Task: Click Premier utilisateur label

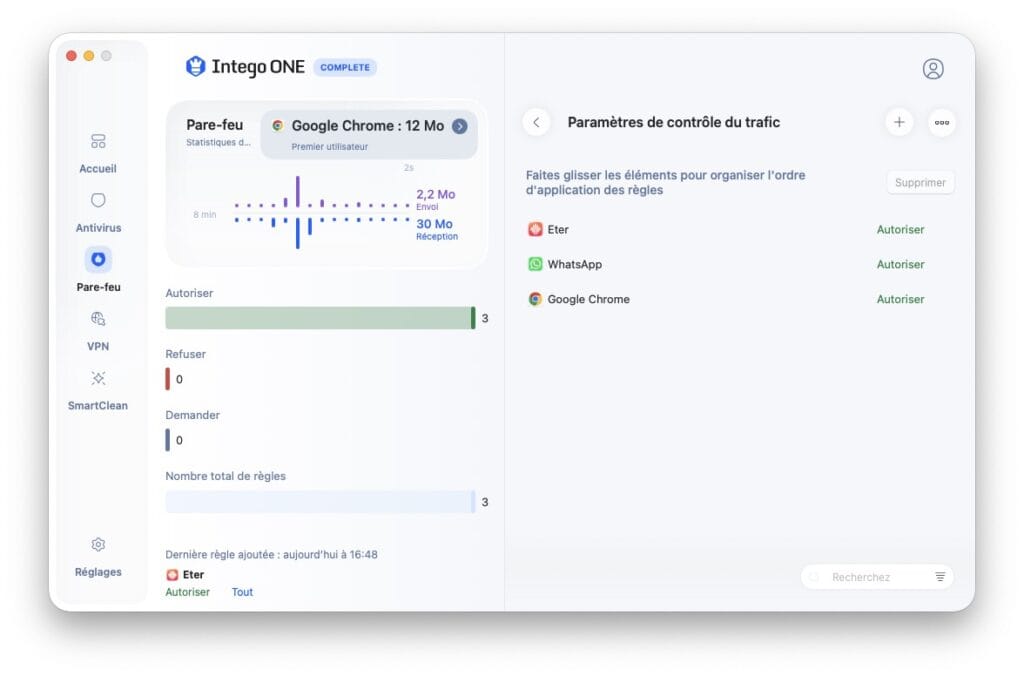Action: [x=329, y=147]
